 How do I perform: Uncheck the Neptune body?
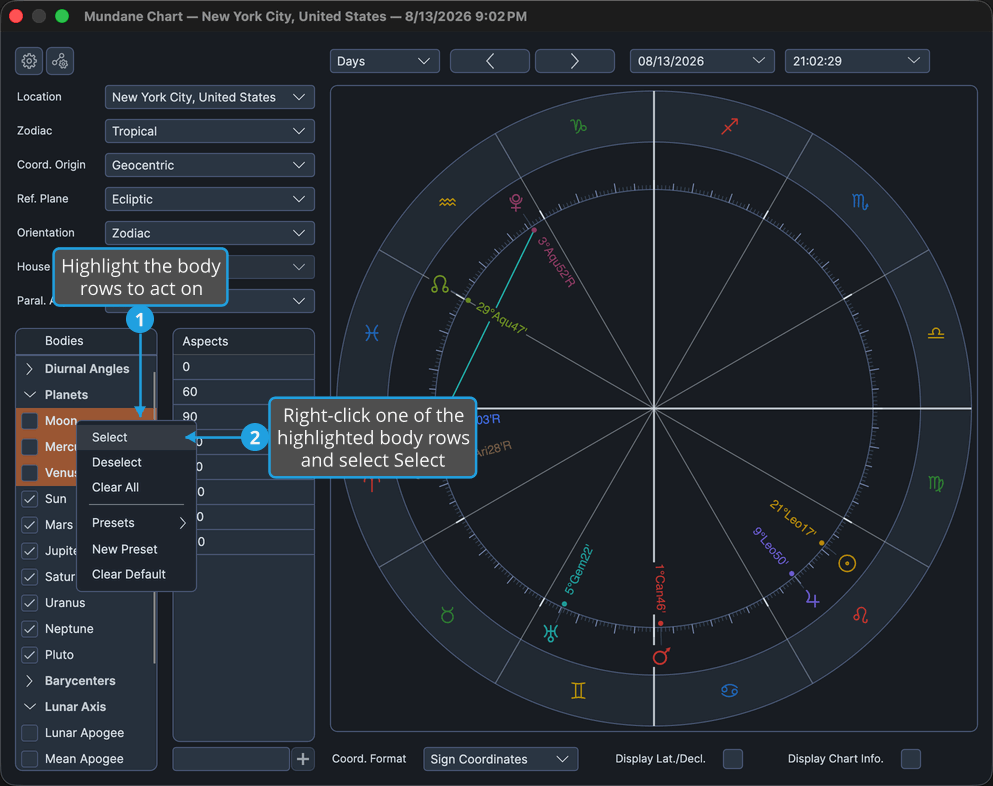tap(30, 628)
